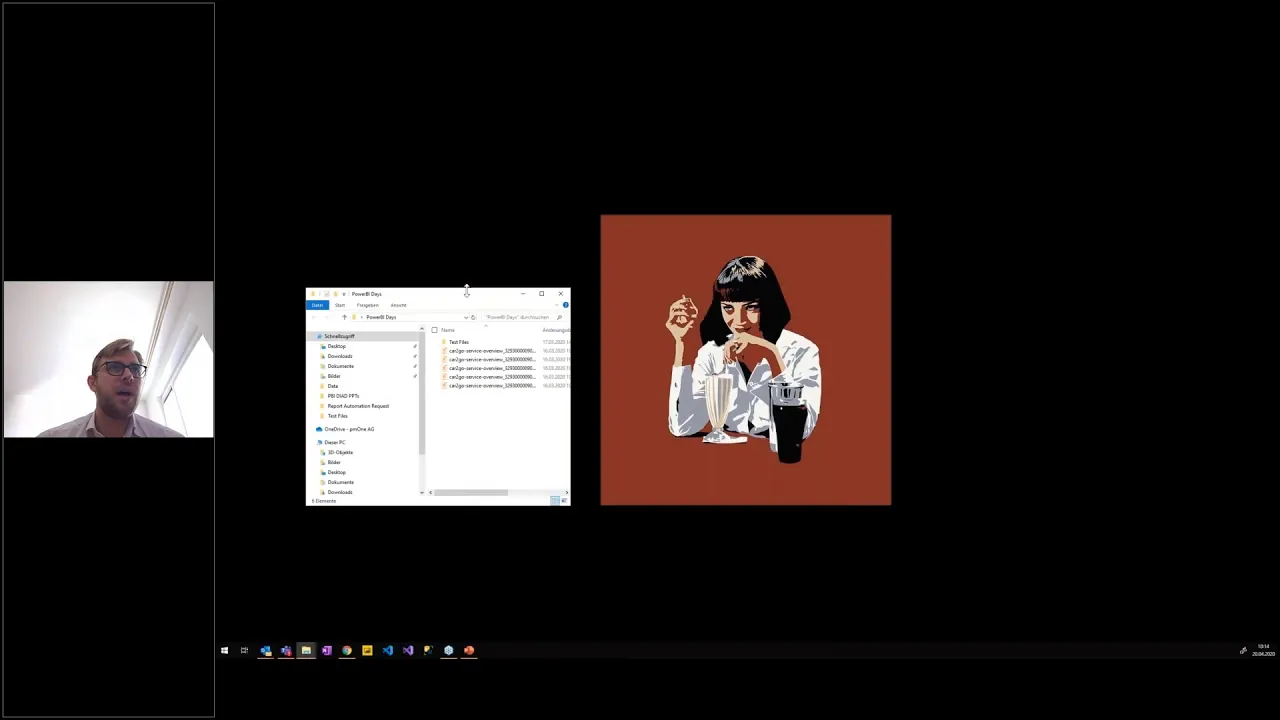Viewport: 1280px width, 720px height.
Task: Open Power BI Desktop yellow taskbar icon
Action: pos(367,650)
